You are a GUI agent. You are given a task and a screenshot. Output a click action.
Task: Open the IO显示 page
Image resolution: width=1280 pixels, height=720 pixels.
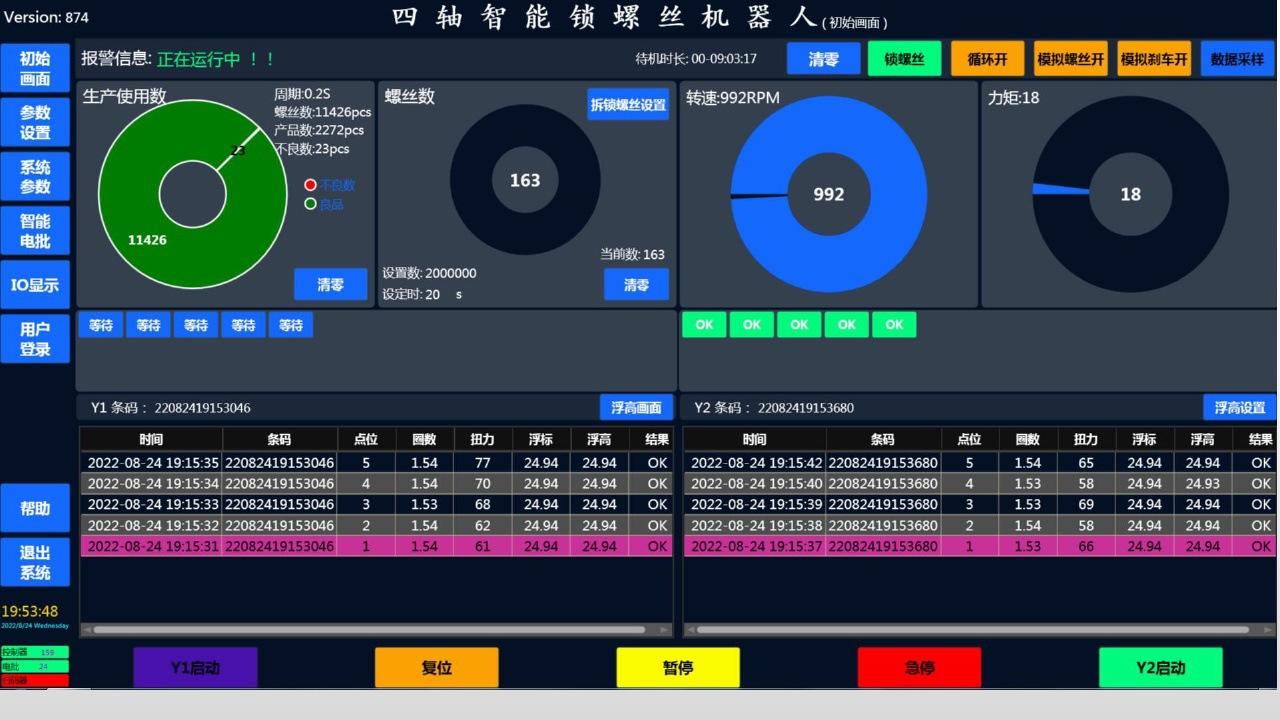[35, 285]
